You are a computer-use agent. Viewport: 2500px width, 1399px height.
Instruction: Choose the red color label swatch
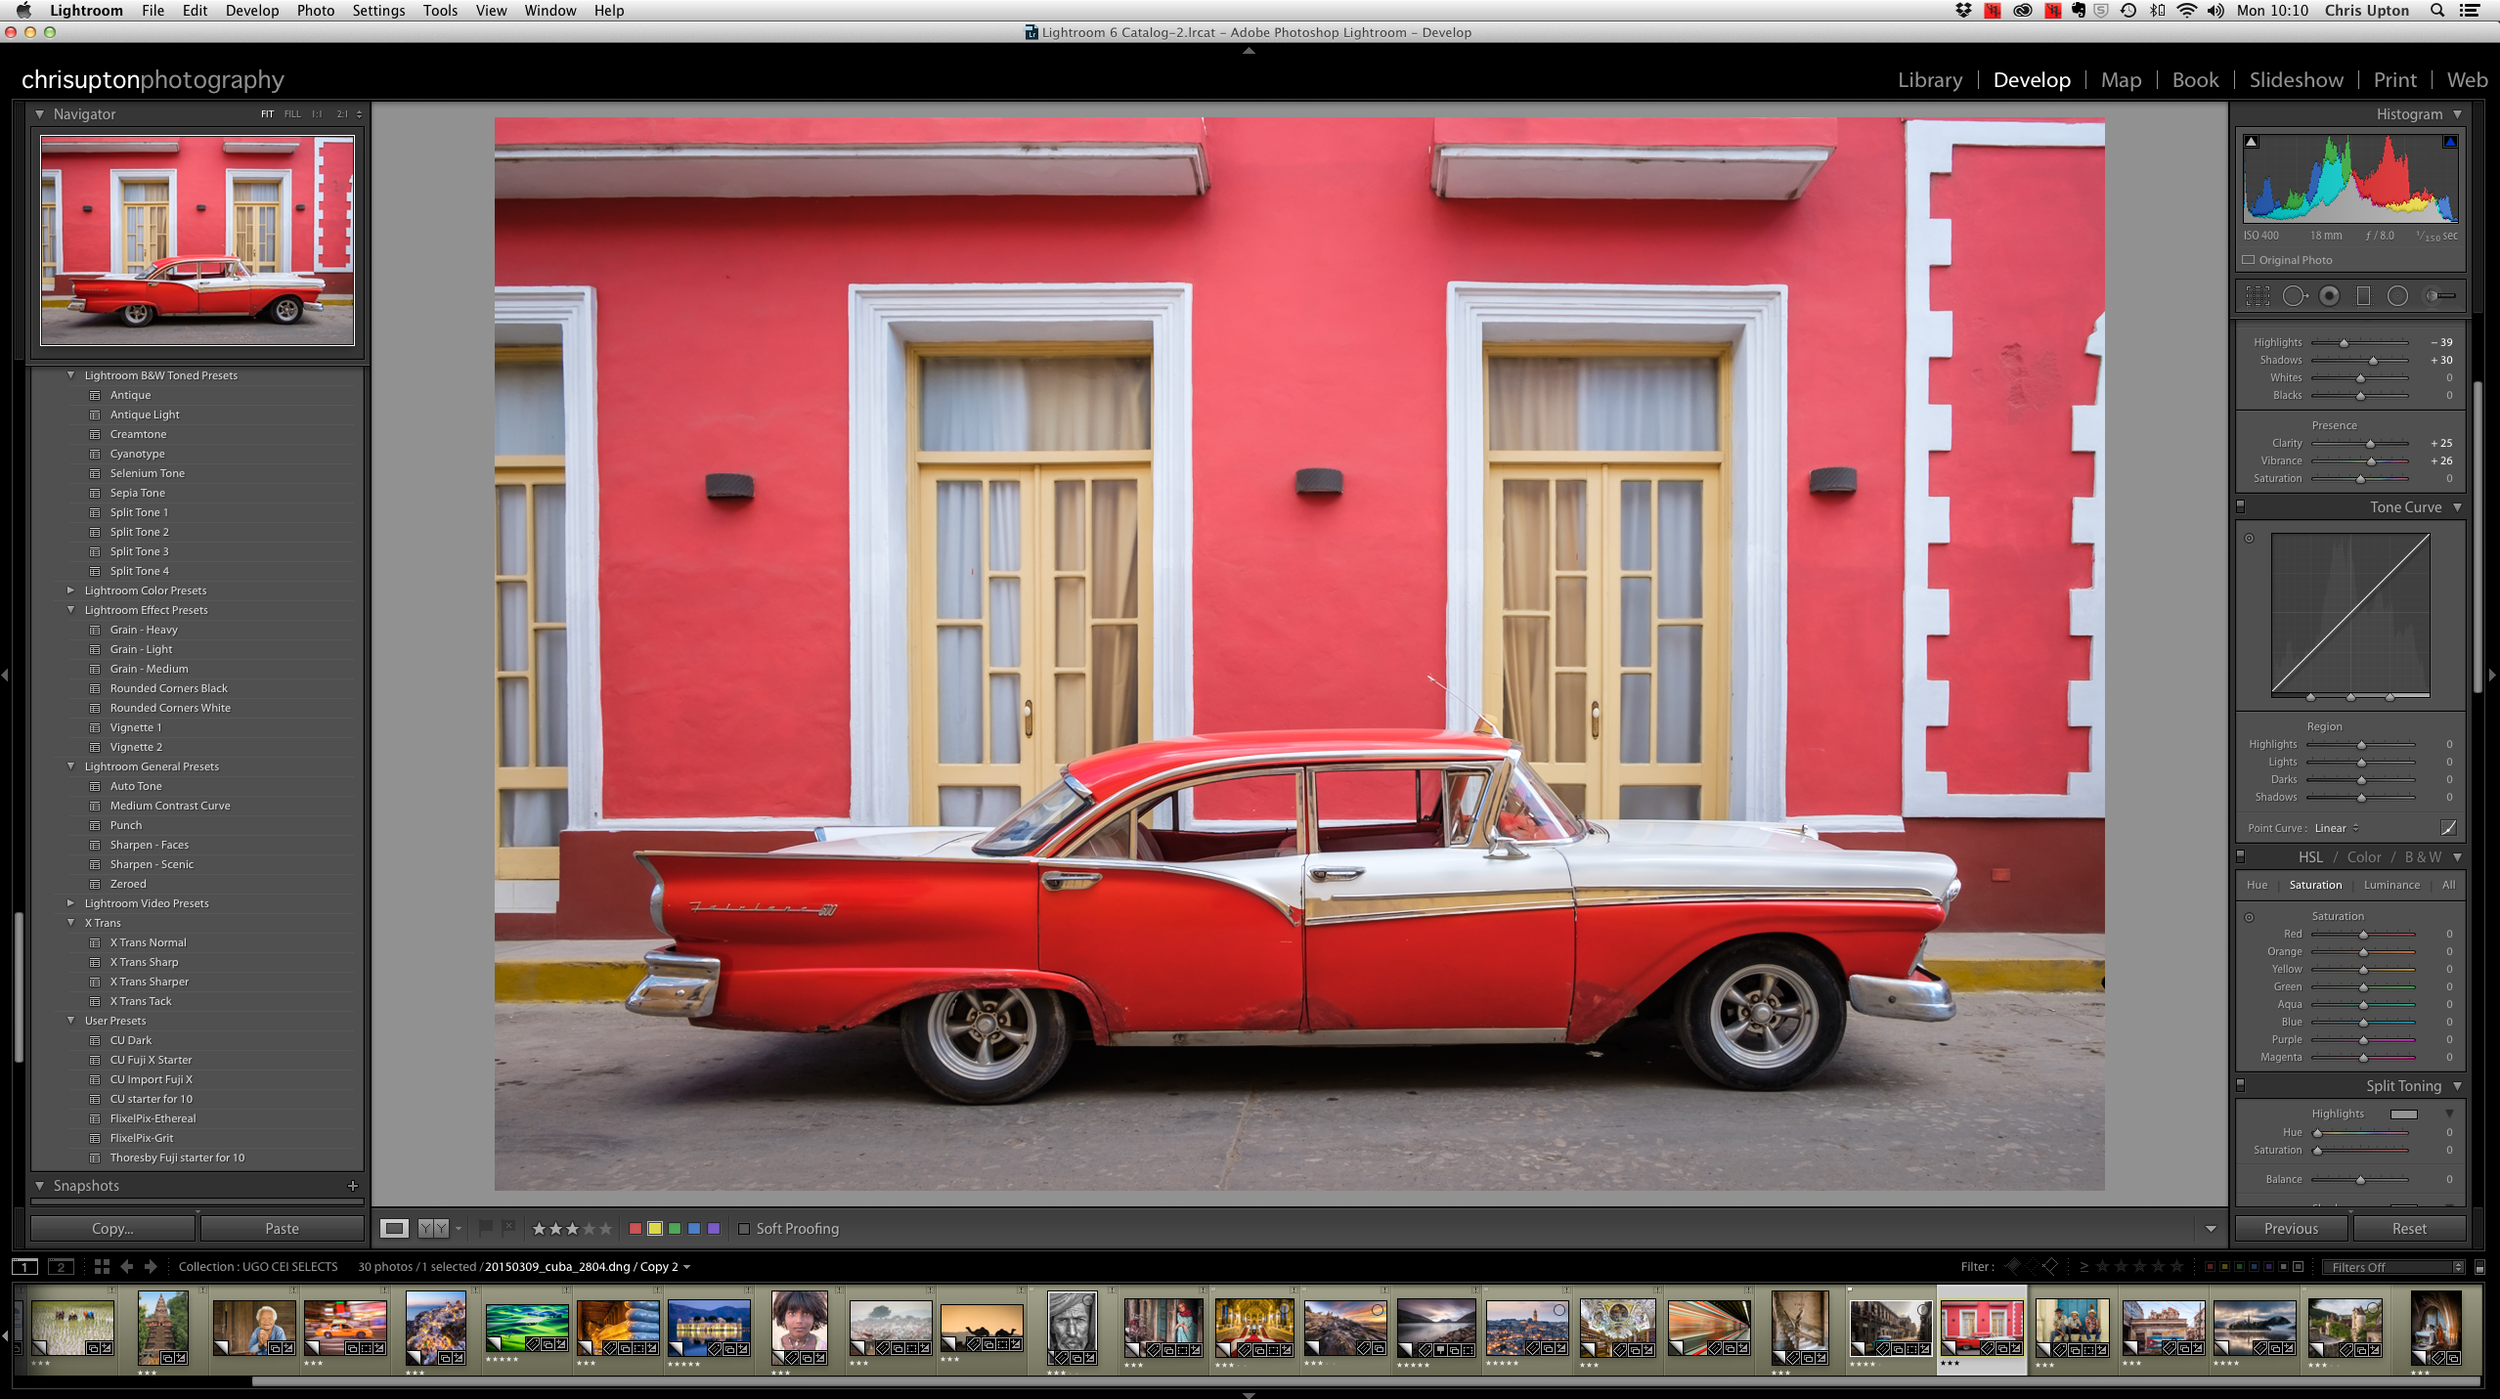(634, 1228)
